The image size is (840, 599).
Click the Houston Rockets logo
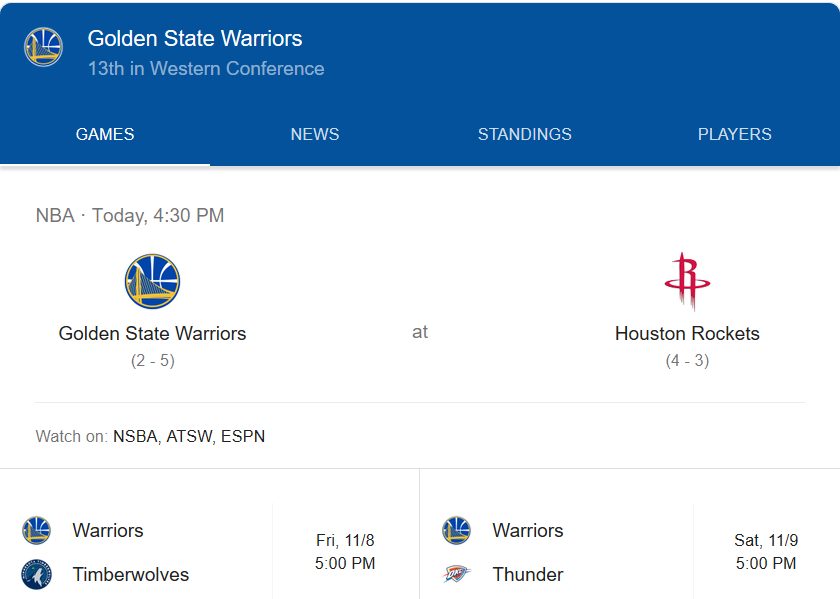pyautogui.click(x=687, y=281)
